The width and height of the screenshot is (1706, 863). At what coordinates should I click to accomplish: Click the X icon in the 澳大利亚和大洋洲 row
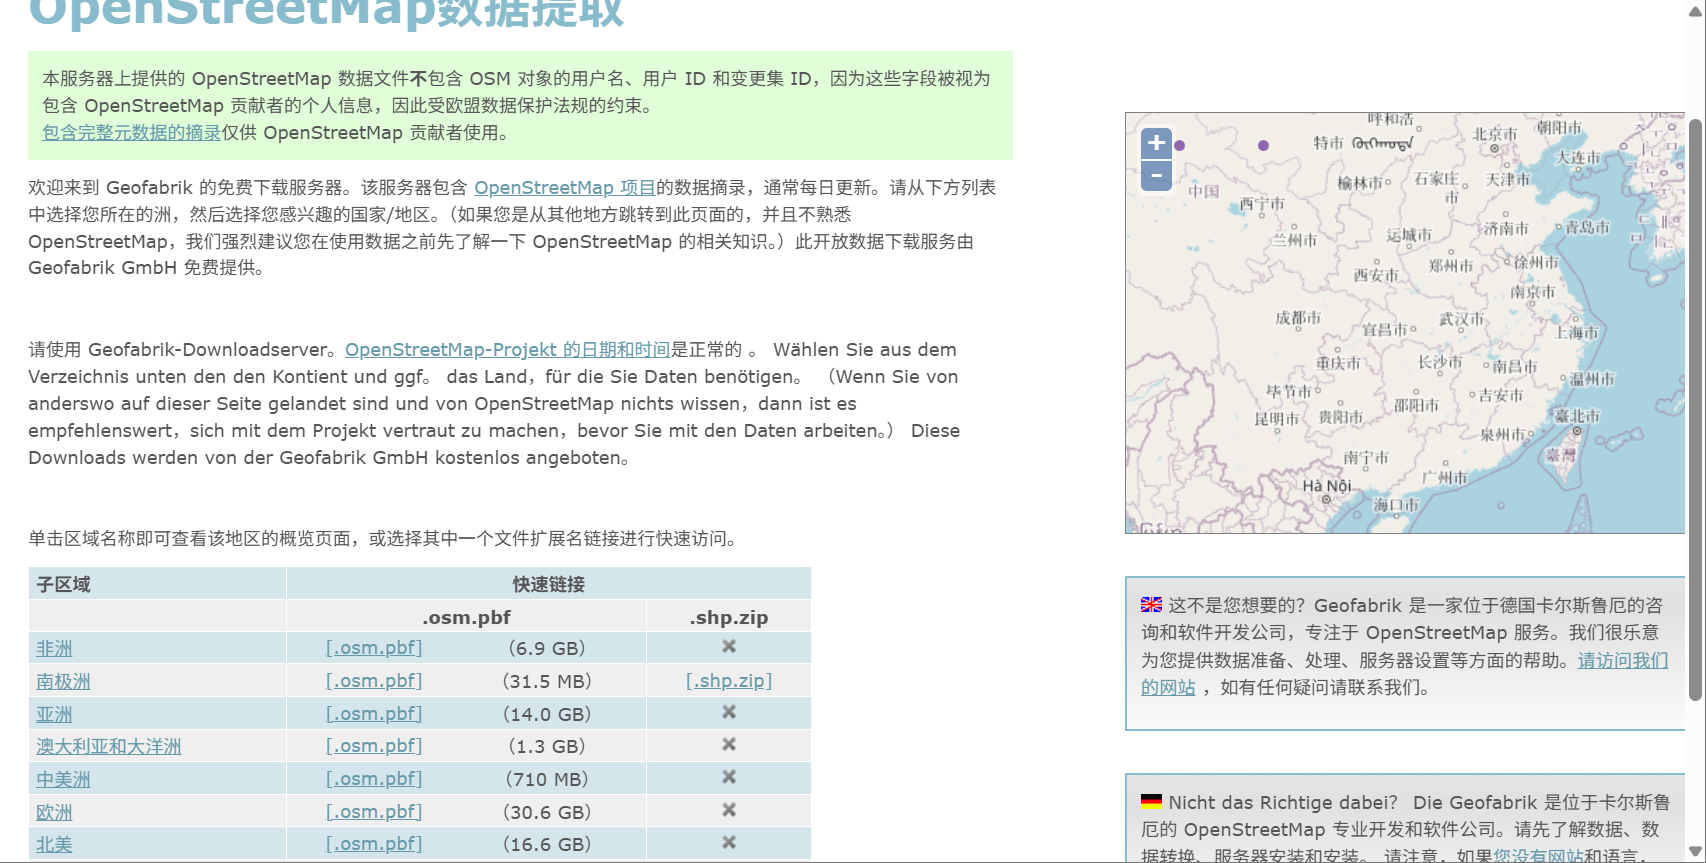[729, 745]
